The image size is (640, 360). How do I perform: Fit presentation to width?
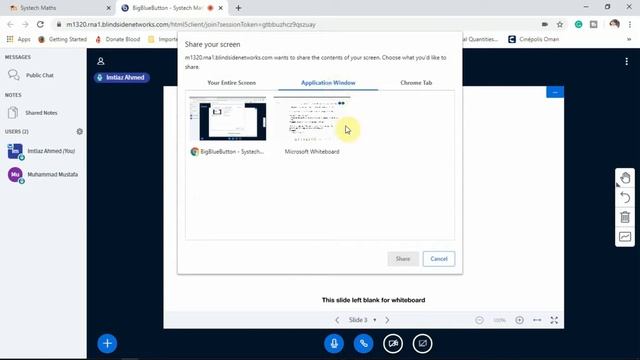pos(537,320)
